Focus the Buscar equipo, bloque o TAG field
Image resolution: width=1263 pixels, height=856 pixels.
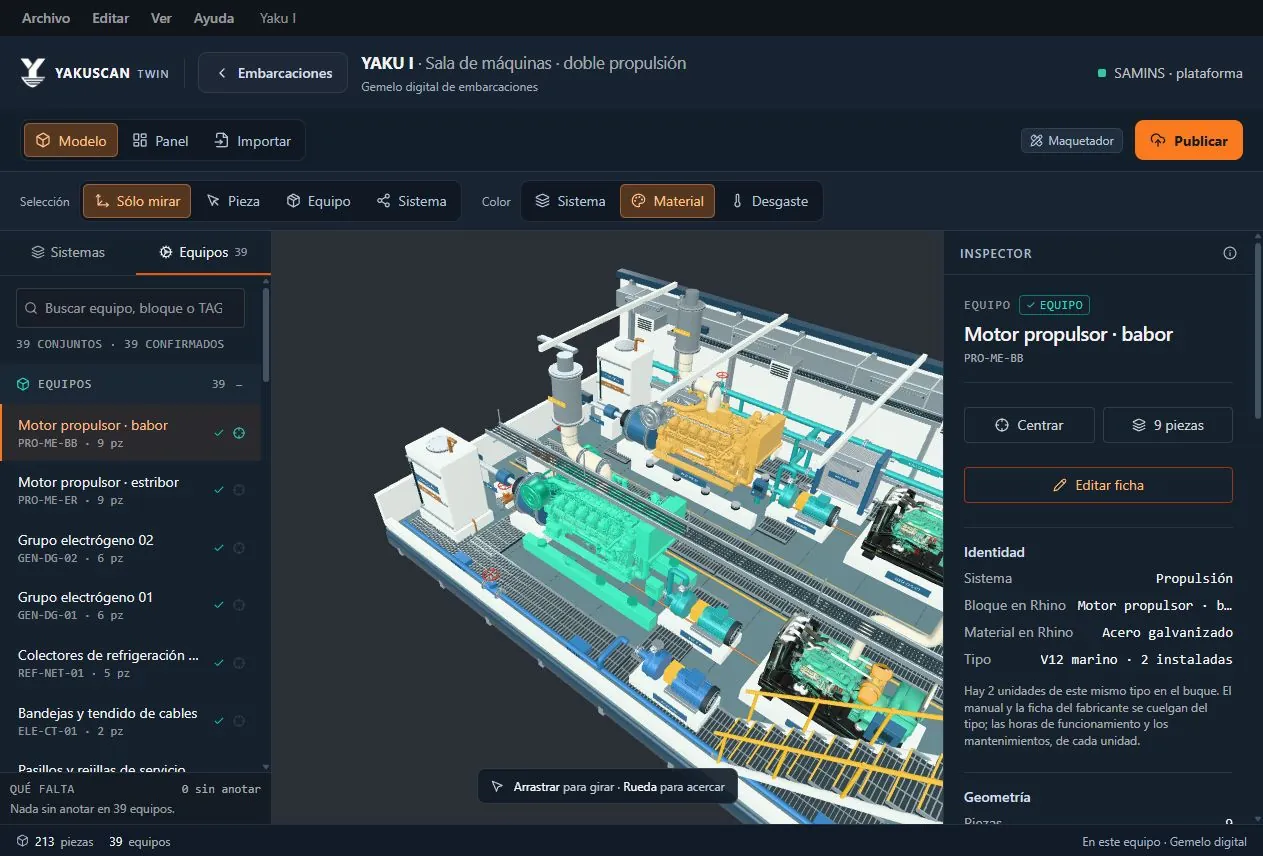click(x=130, y=309)
